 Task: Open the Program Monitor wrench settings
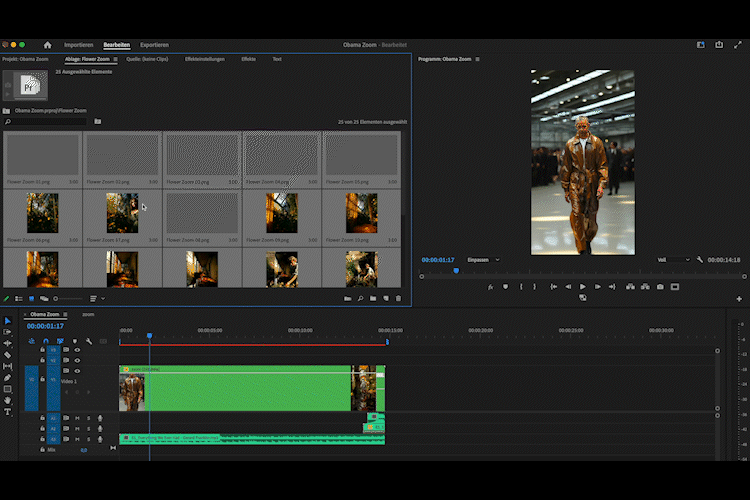tap(700, 260)
